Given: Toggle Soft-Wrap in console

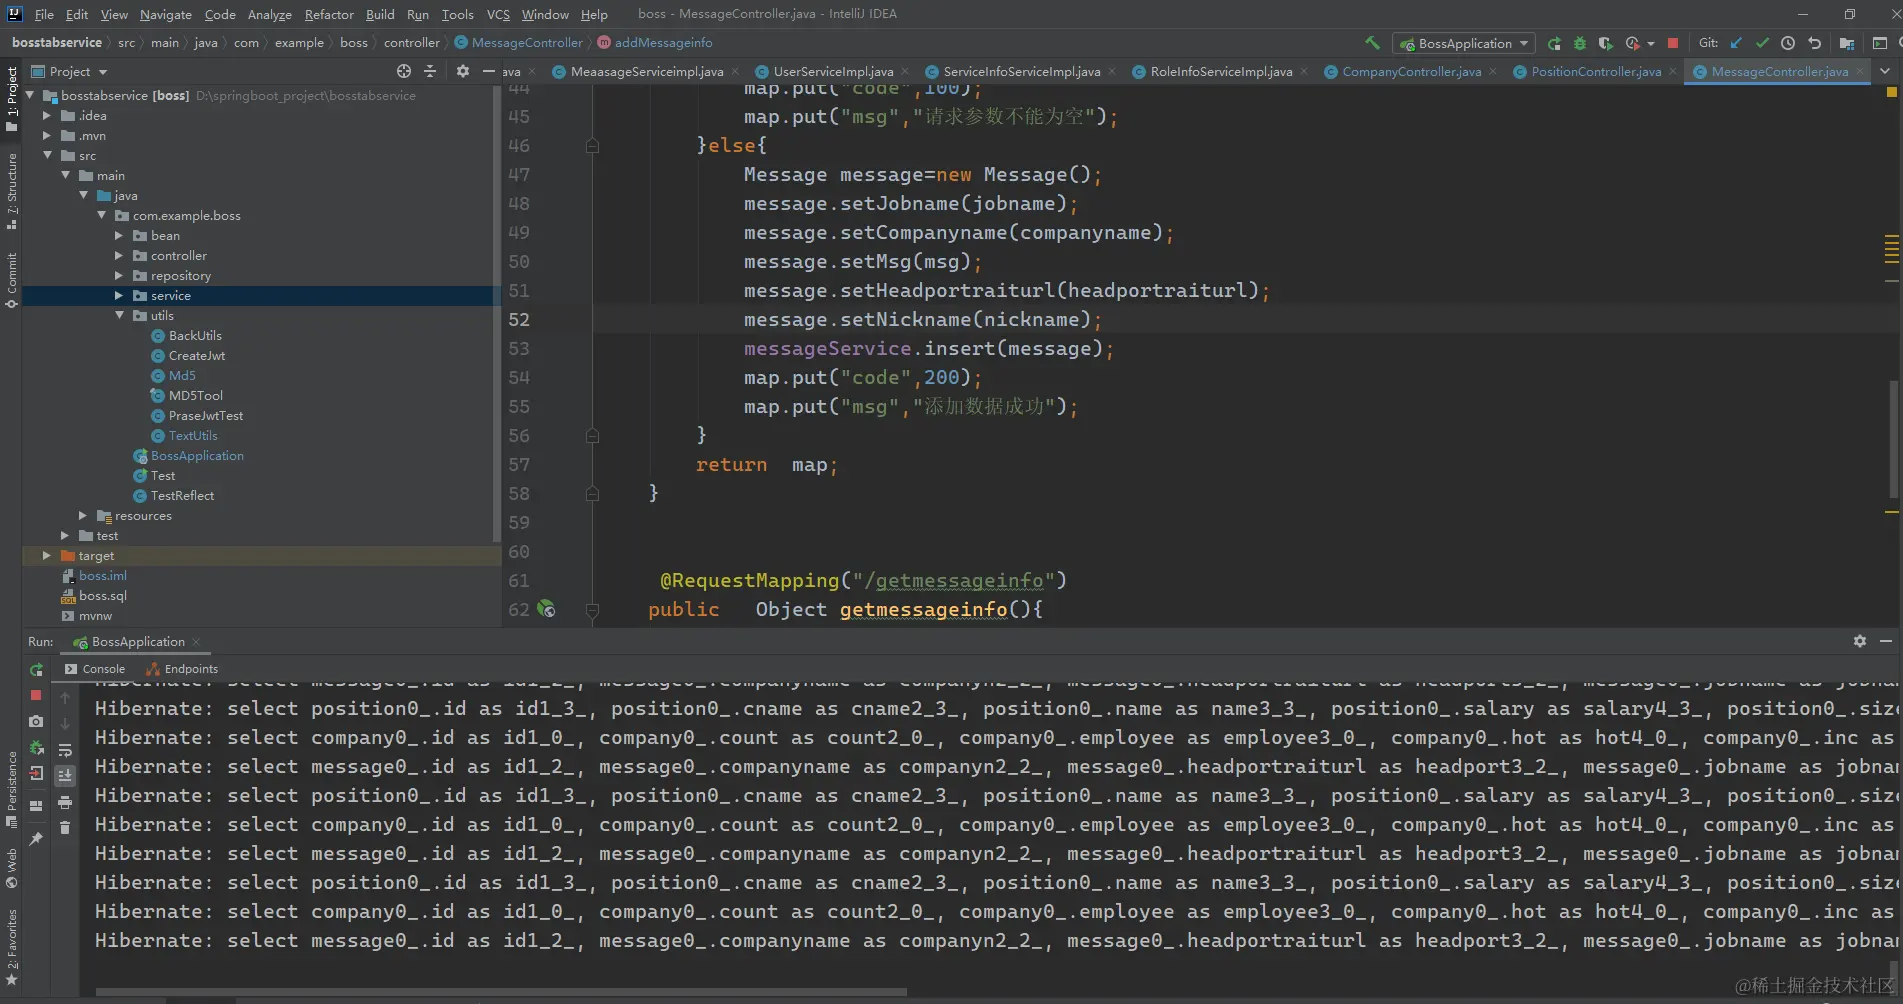Looking at the screenshot, I should coord(65,750).
